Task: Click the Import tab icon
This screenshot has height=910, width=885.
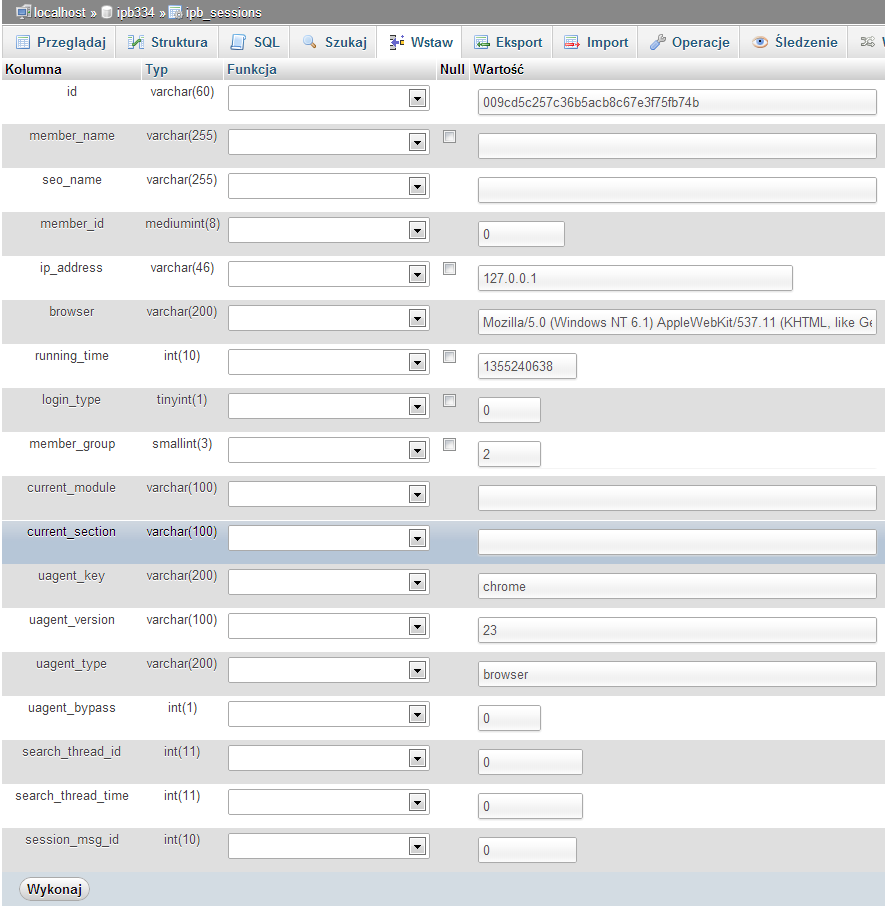Action: pos(572,43)
